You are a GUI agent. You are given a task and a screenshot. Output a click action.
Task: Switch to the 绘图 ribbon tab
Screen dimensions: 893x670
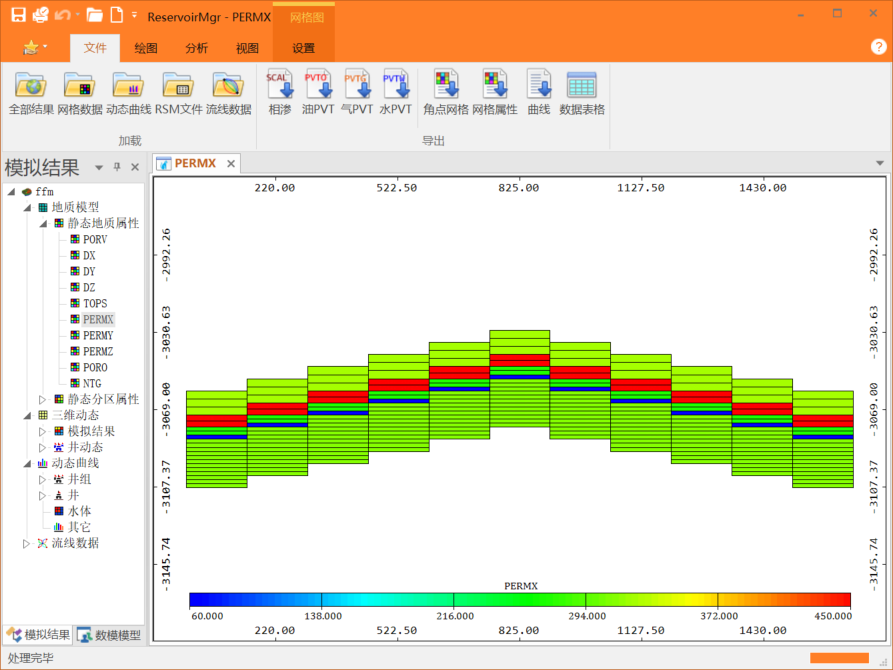[146, 48]
